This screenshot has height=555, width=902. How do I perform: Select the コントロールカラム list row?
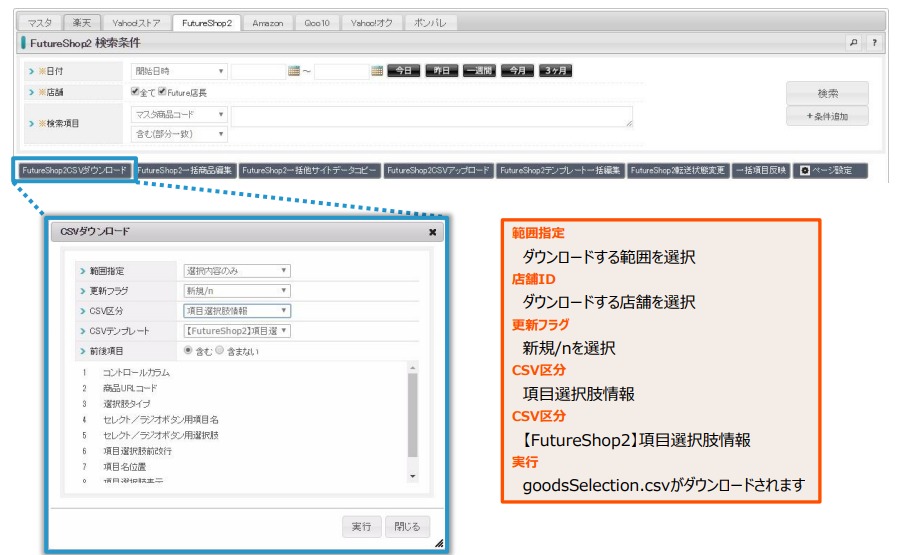click(136, 373)
